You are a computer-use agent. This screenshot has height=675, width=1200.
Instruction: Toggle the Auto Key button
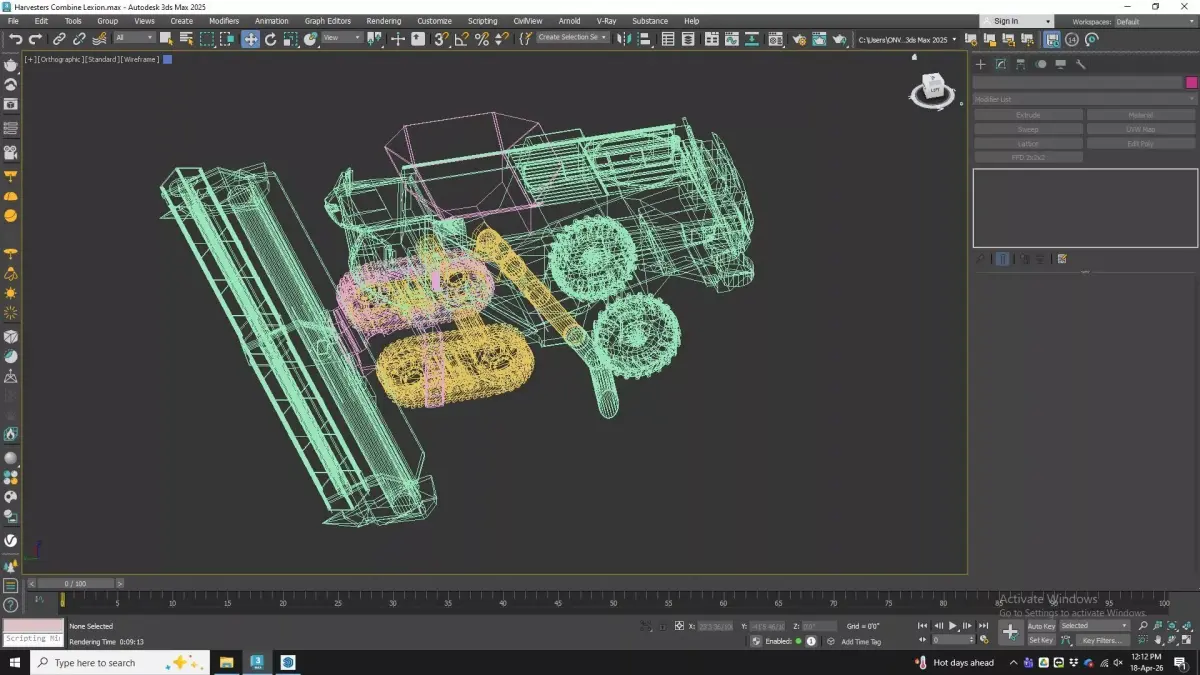(1041, 626)
